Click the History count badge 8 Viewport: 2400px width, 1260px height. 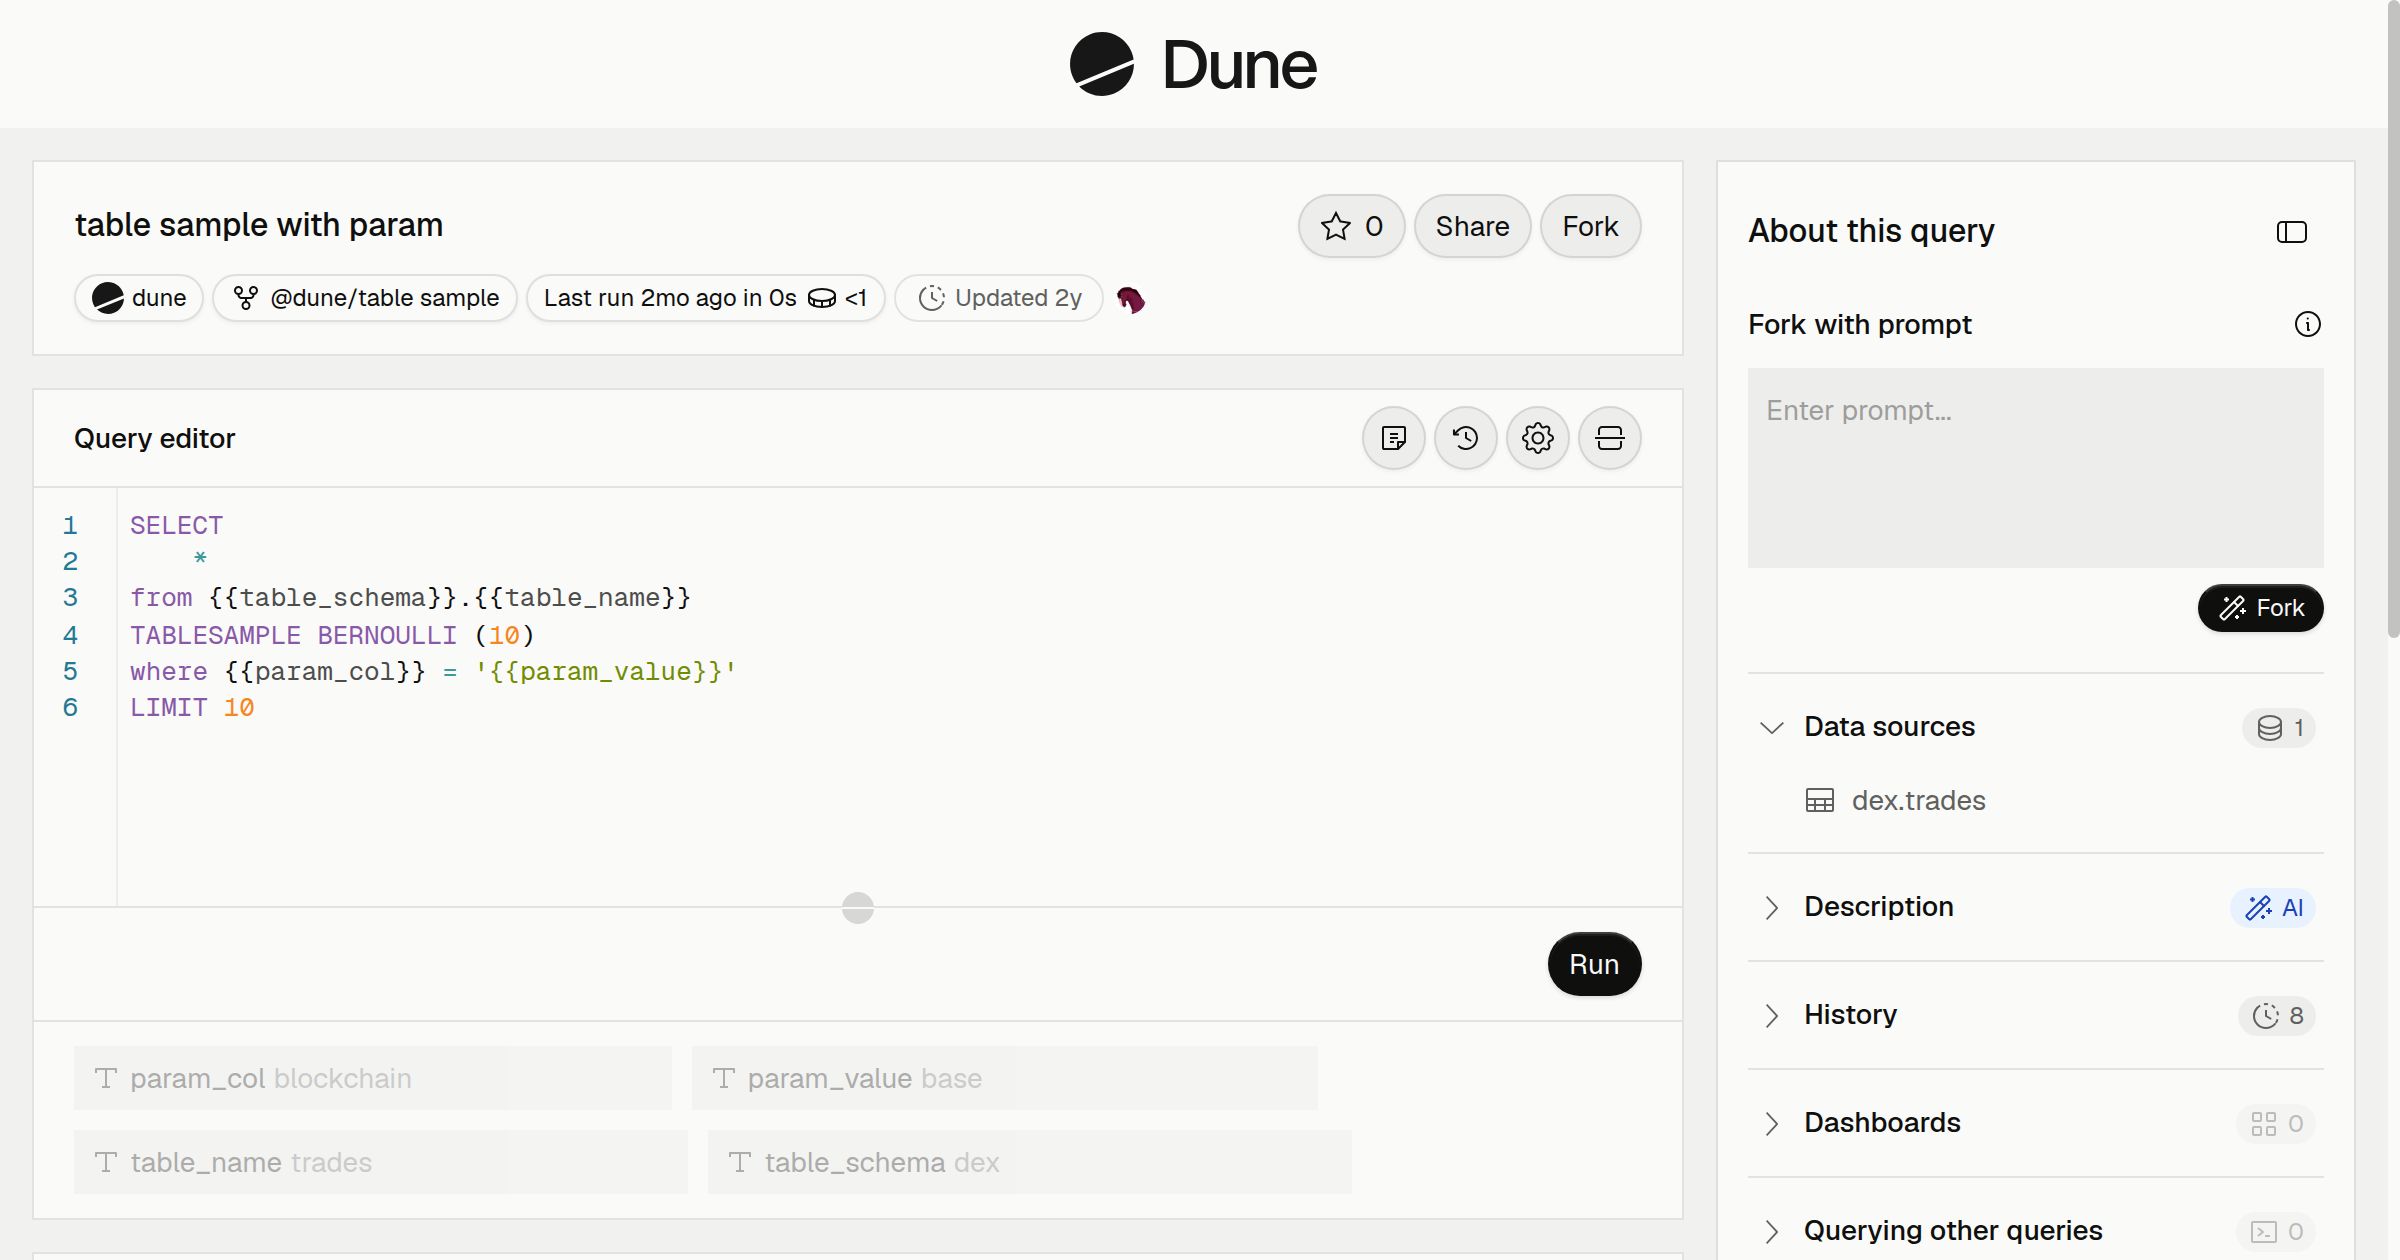pyautogui.click(x=2277, y=1016)
